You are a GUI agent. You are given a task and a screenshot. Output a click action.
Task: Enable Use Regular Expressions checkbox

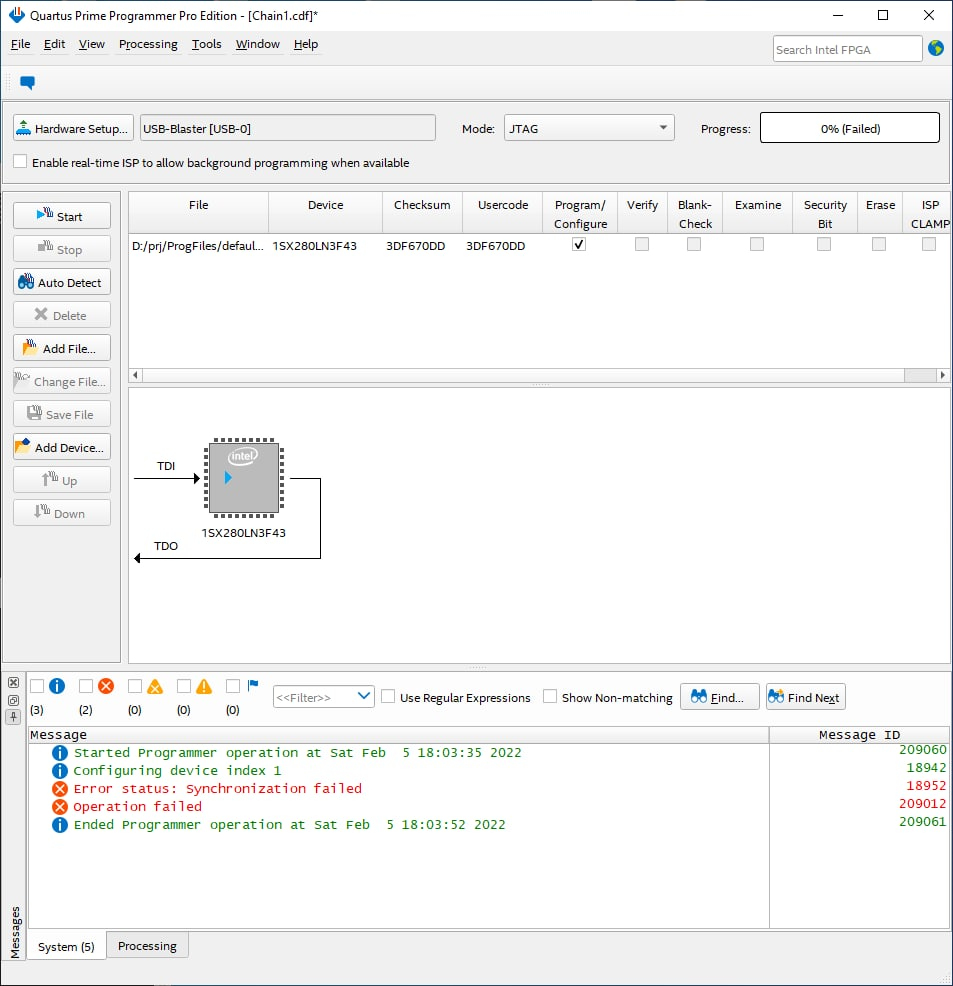(389, 697)
